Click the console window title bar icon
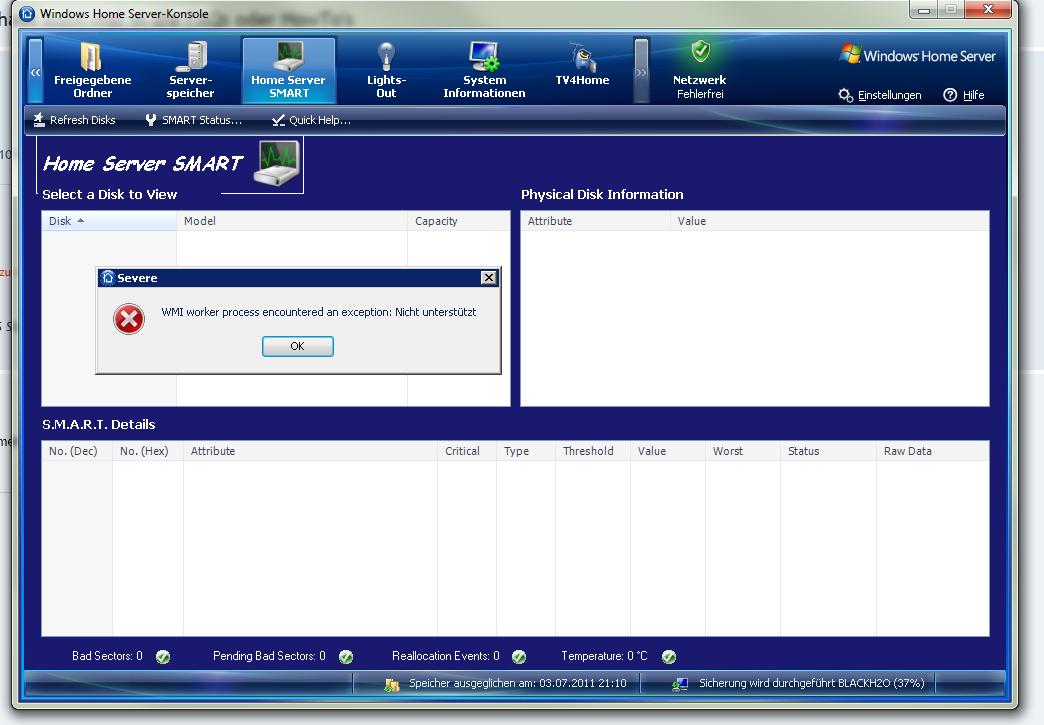This screenshot has width=1044, height=725. 27,13
